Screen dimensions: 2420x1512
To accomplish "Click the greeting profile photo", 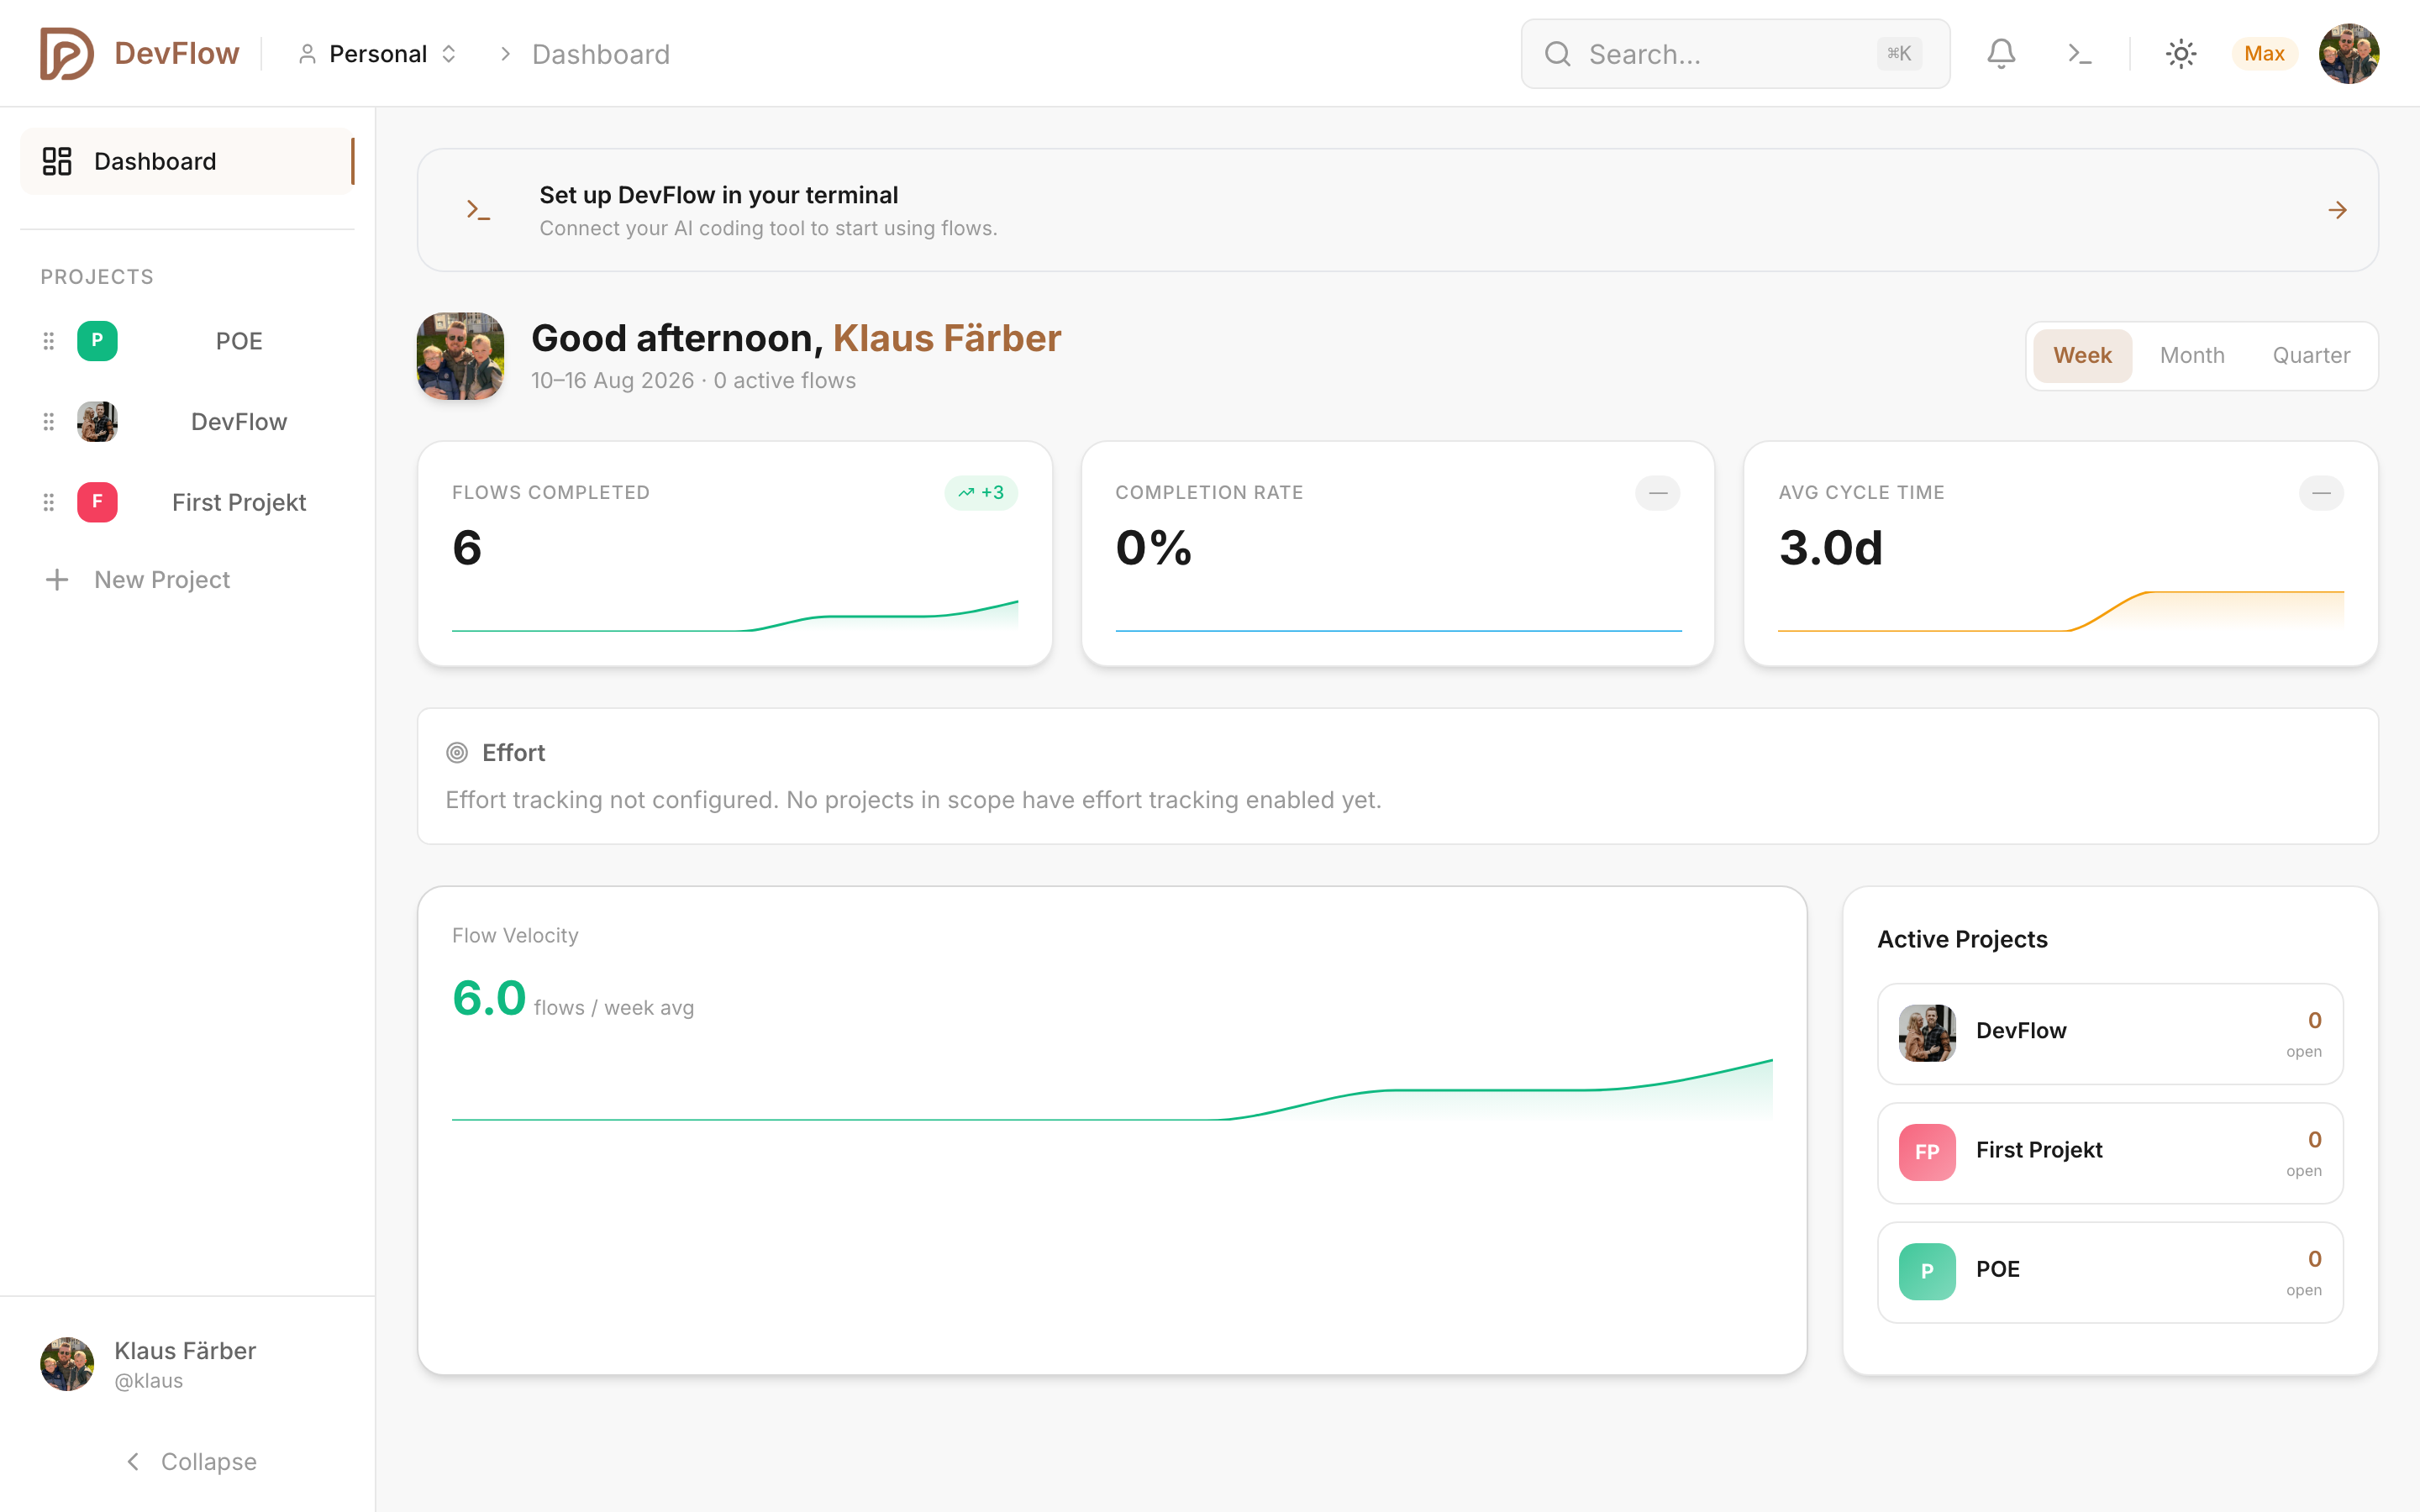I will coord(460,356).
